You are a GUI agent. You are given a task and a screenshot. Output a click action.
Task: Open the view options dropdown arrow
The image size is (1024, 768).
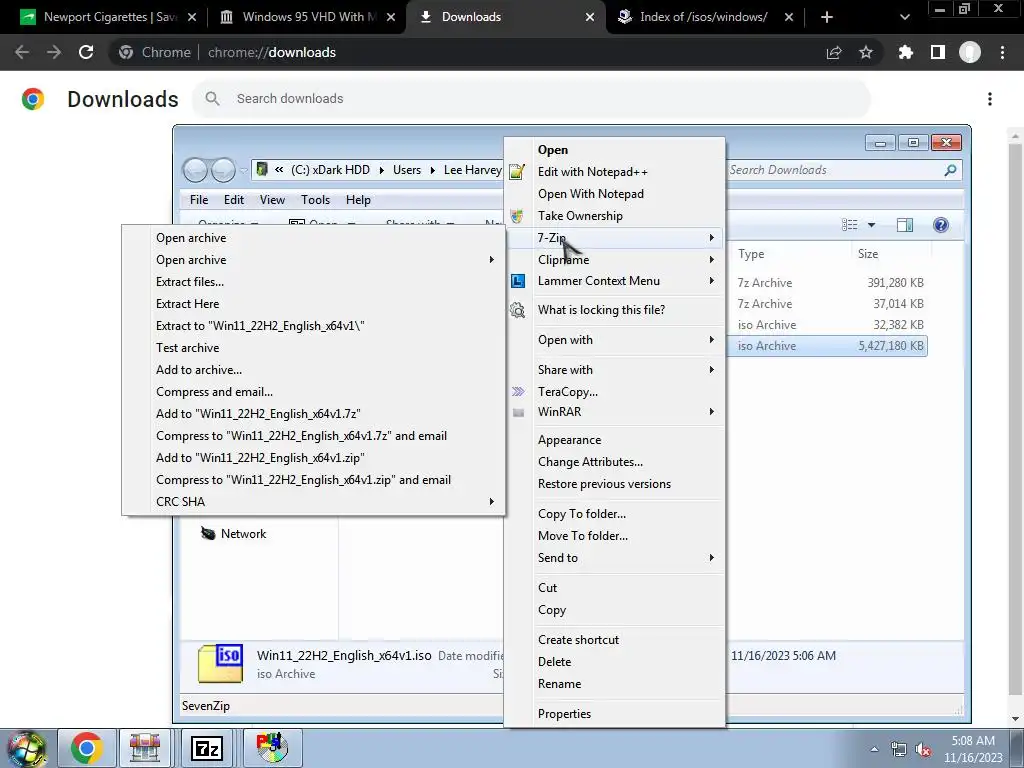[871, 225]
